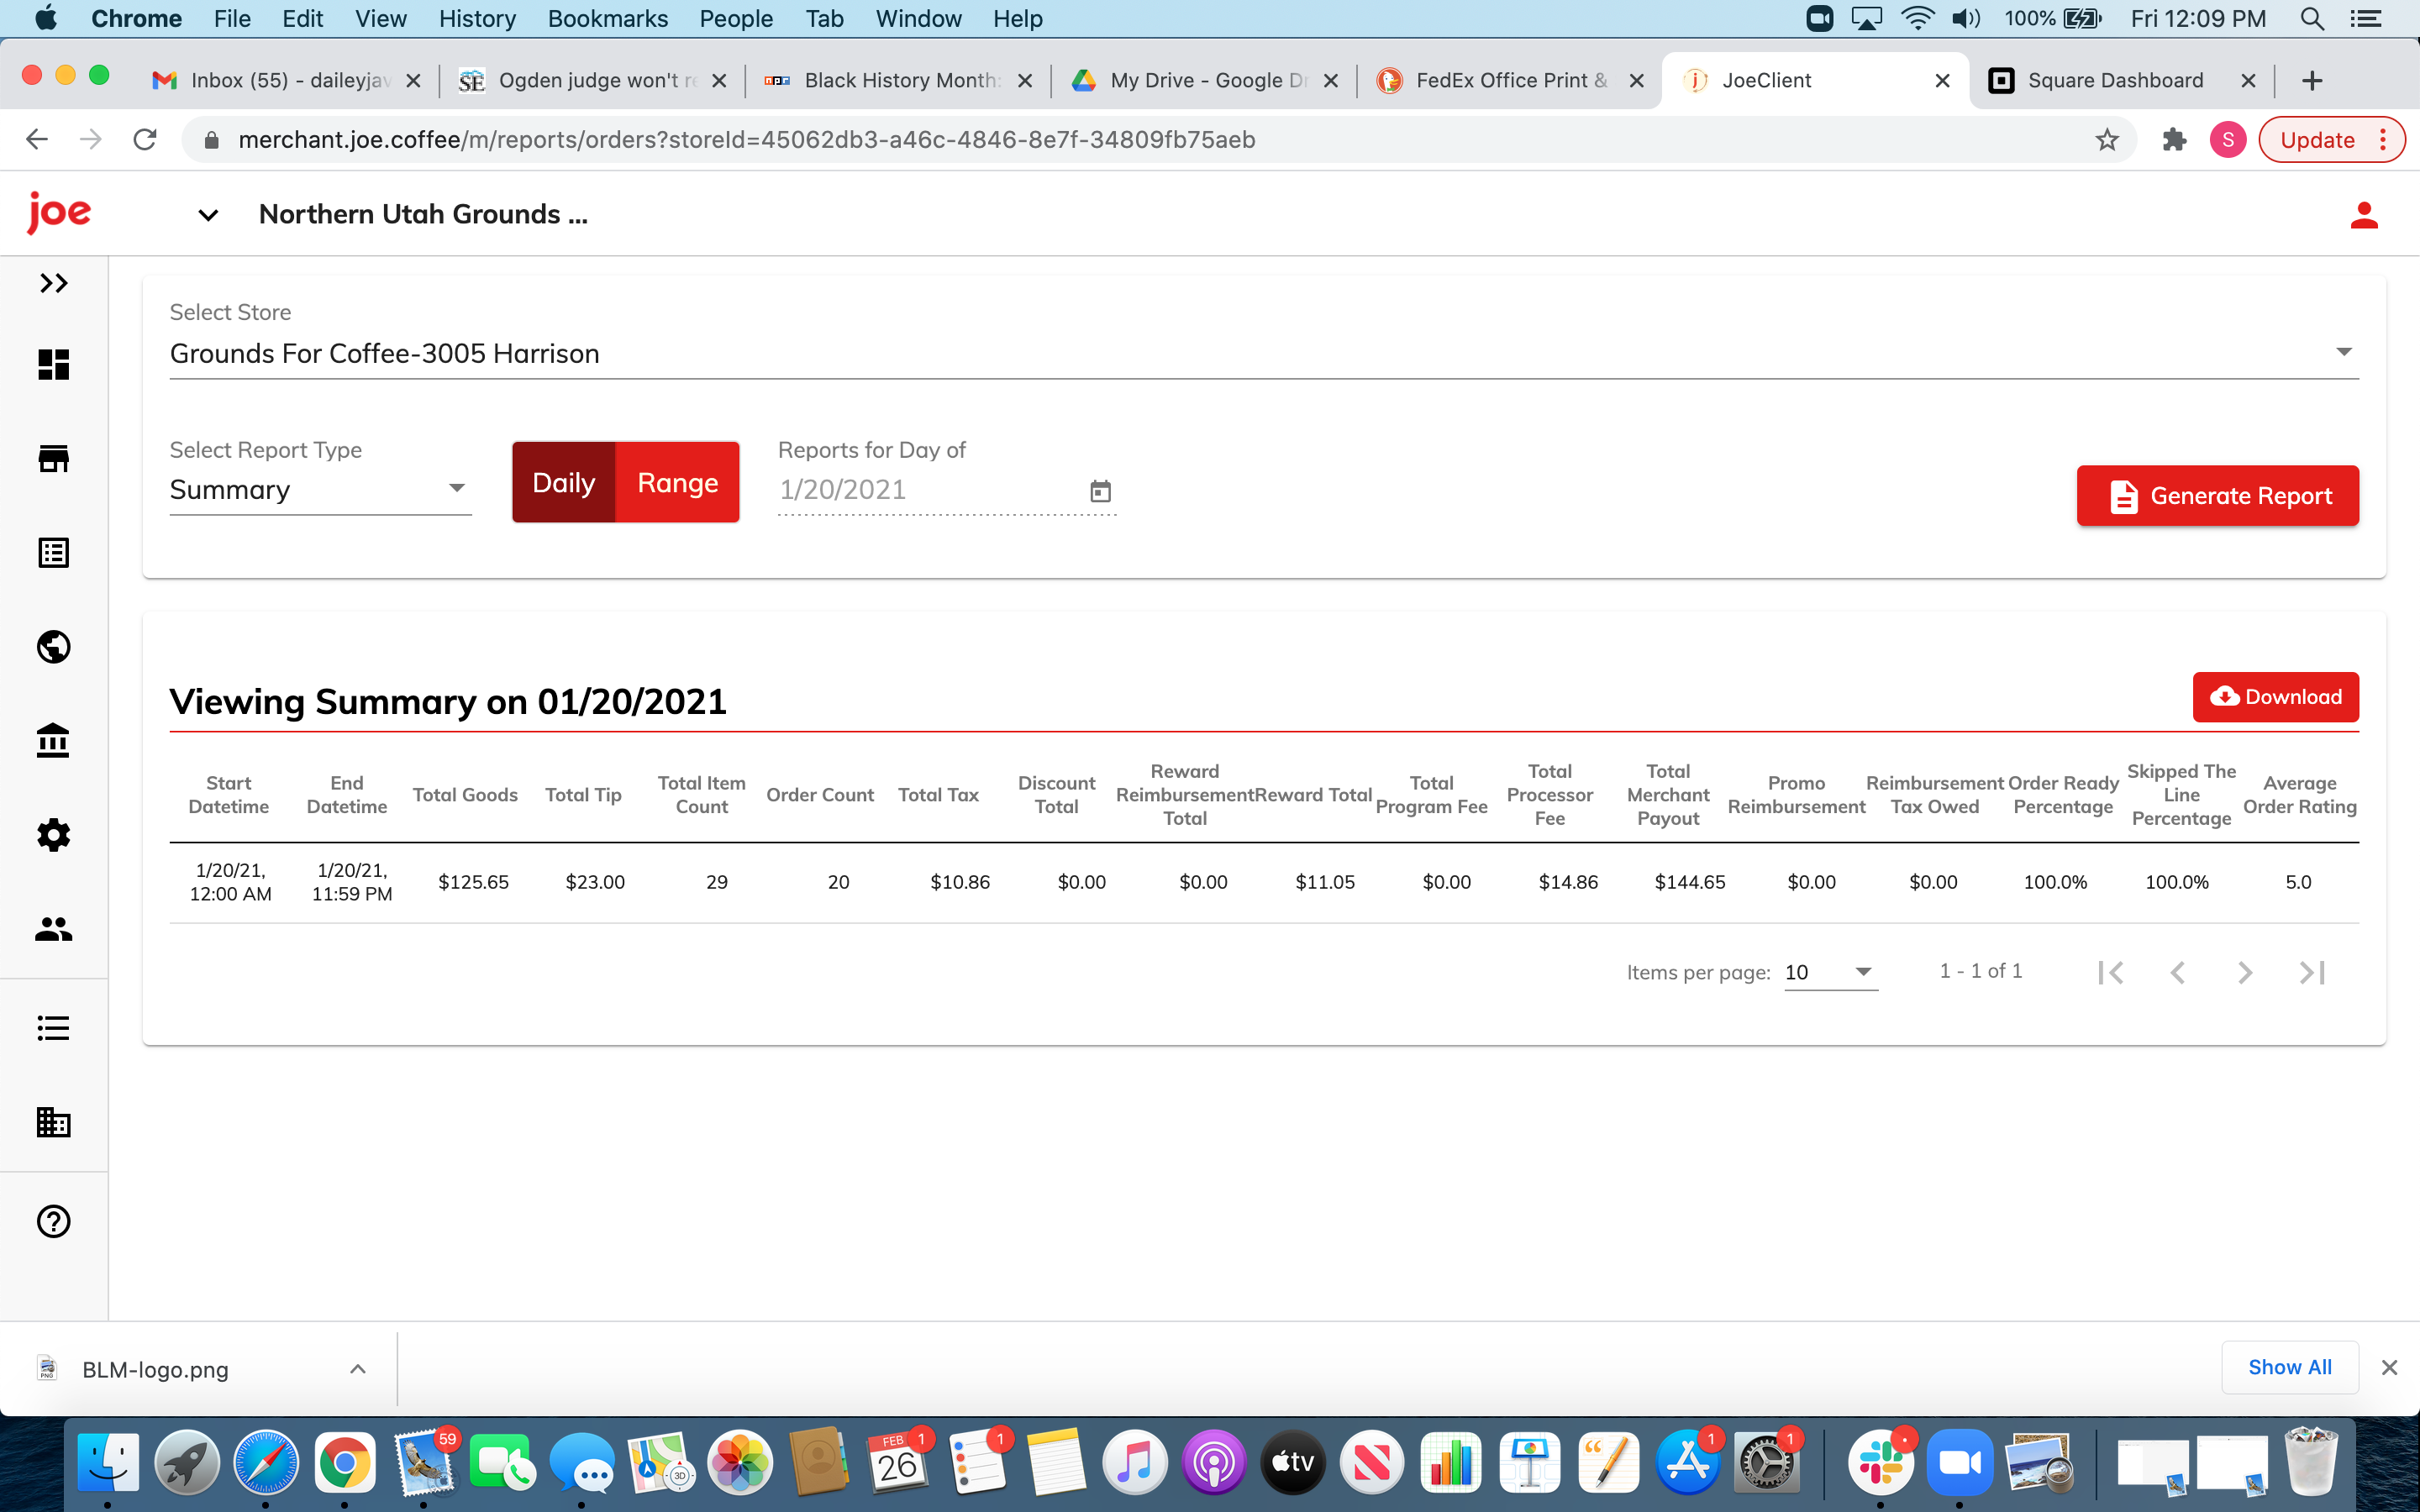Open the storefront icon in sidebar
The height and width of the screenshot is (1512, 2420).
53,459
